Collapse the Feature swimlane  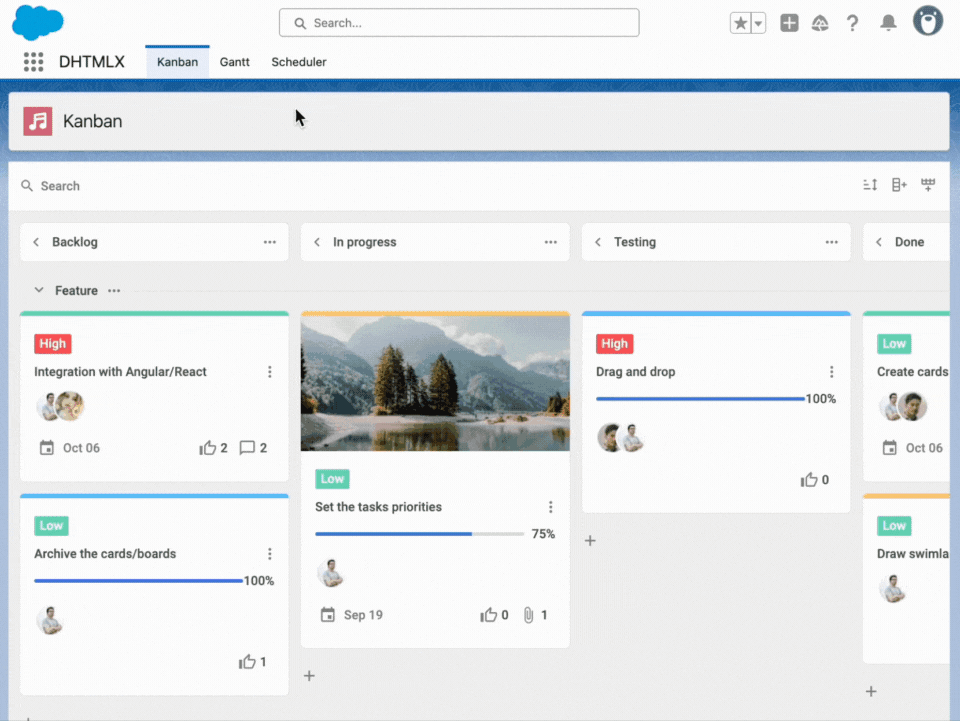(x=39, y=290)
